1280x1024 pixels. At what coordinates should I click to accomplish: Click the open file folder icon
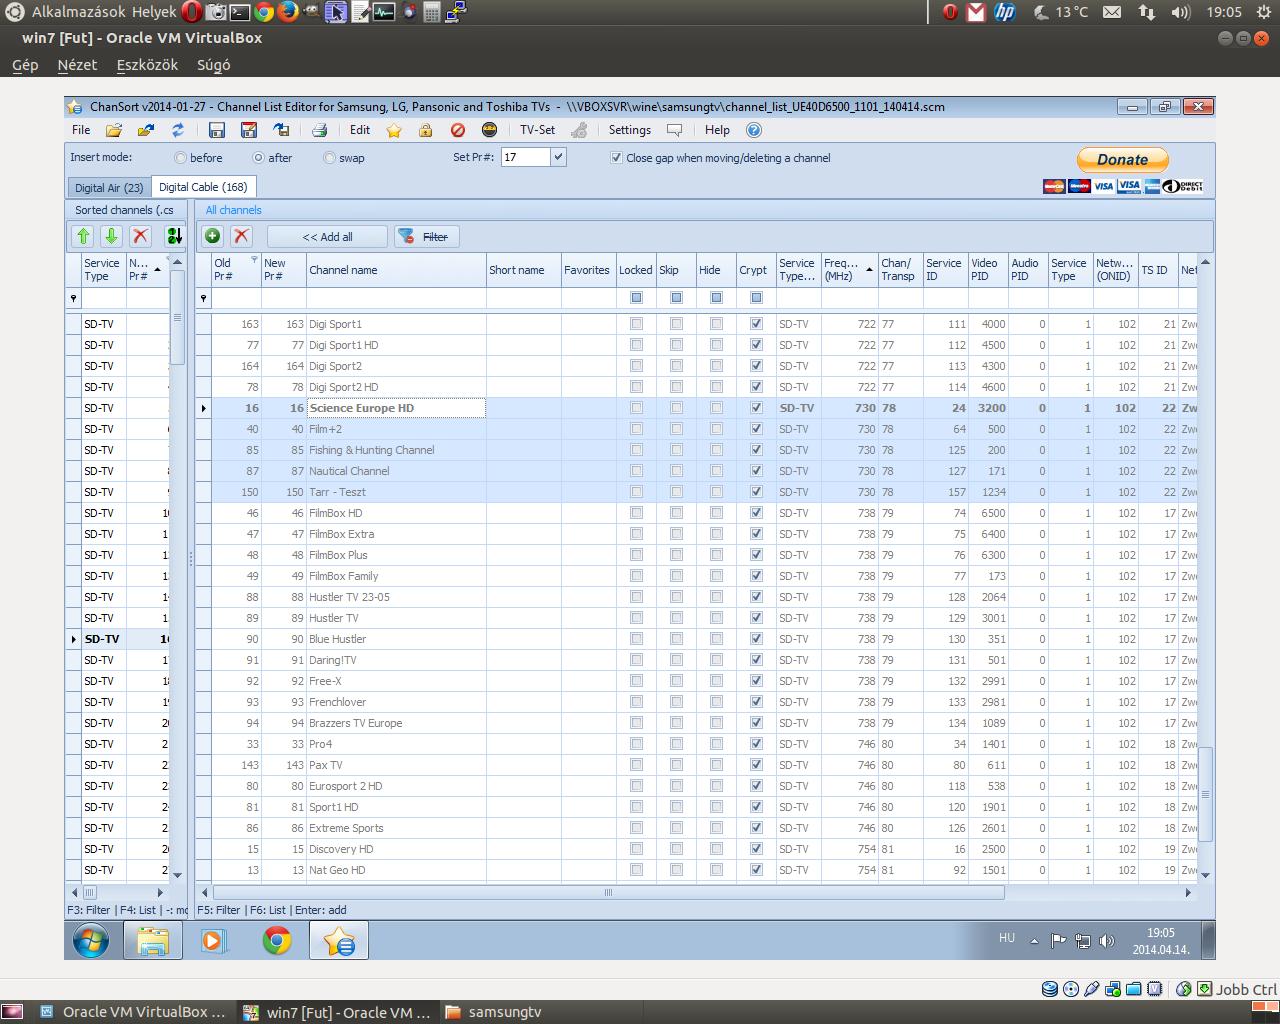[x=114, y=130]
